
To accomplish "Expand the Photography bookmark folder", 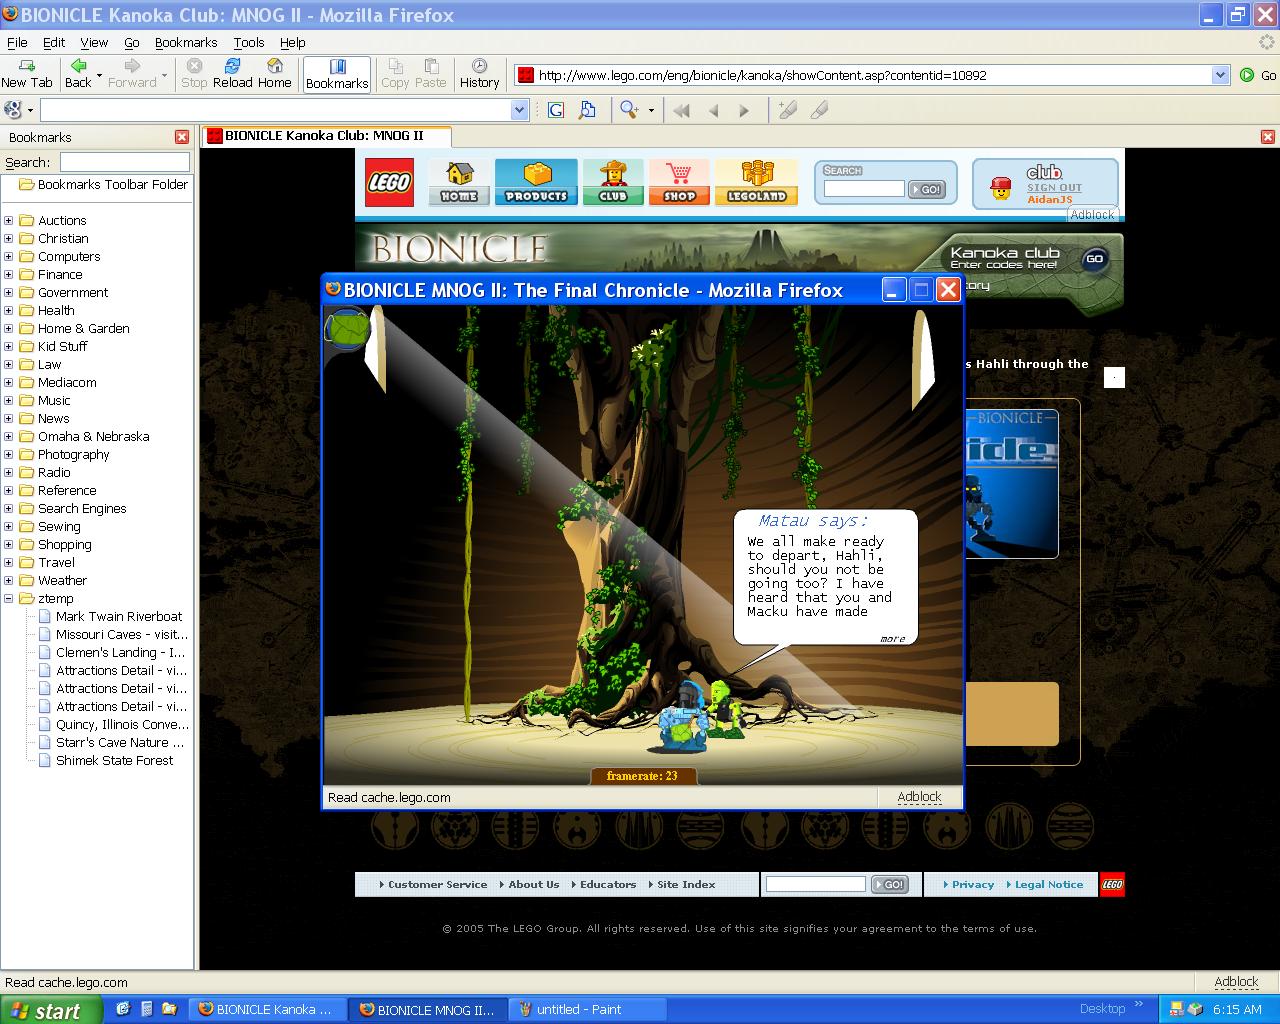I will pos(9,455).
